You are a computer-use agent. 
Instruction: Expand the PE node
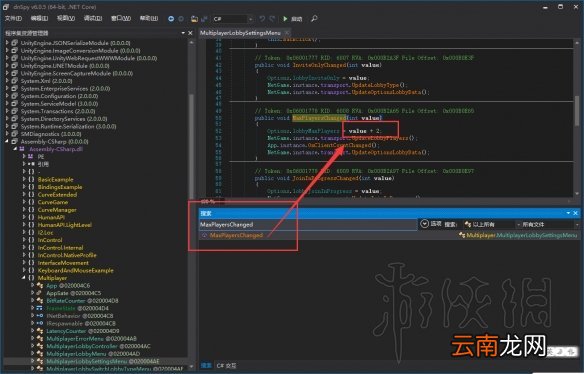tap(24, 156)
